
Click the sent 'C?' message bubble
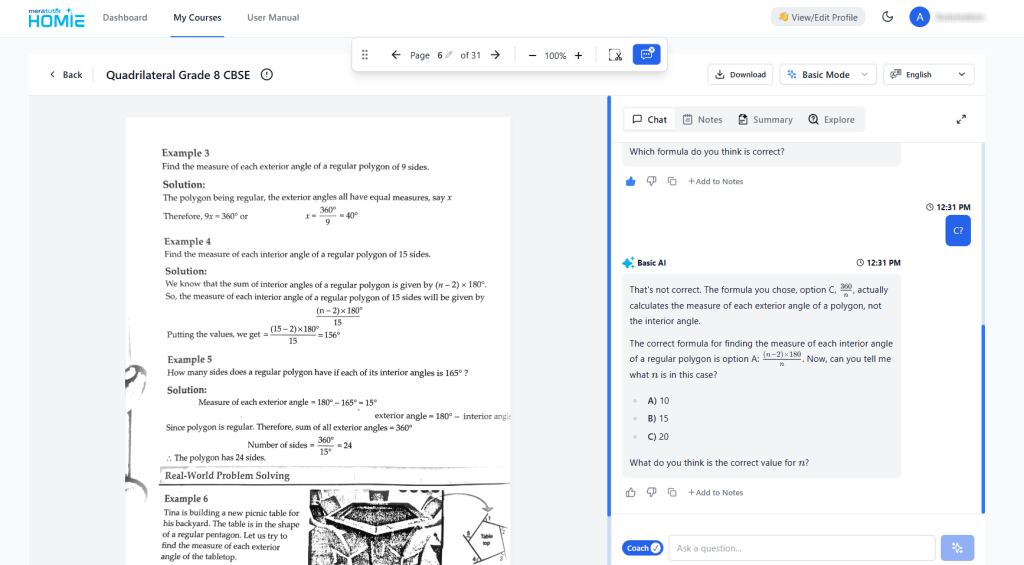(x=958, y=231)
